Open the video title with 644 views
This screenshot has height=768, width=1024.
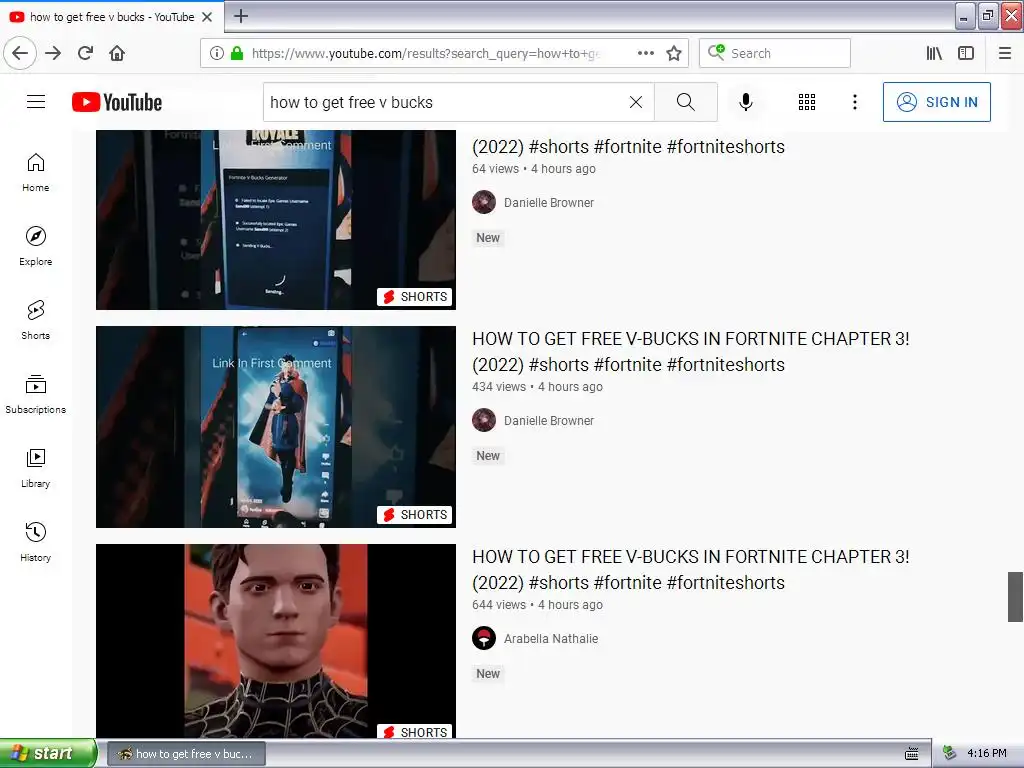tap(690, 569)
